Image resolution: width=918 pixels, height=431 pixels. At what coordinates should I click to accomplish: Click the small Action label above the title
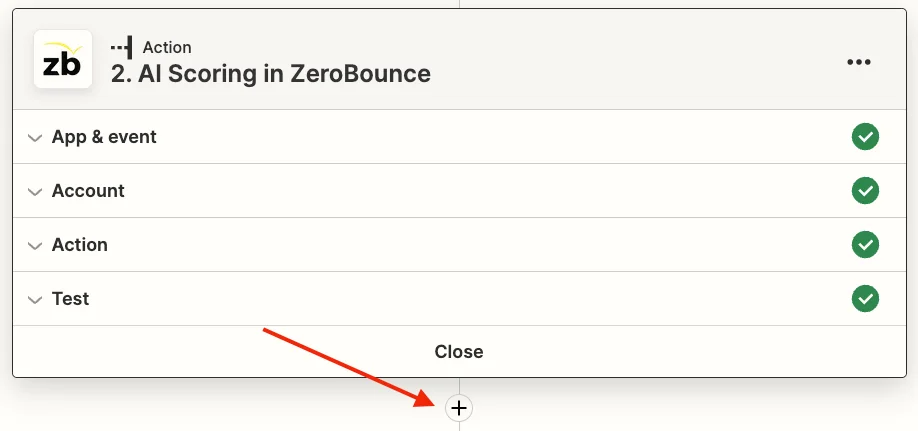[x=167, y=47]
